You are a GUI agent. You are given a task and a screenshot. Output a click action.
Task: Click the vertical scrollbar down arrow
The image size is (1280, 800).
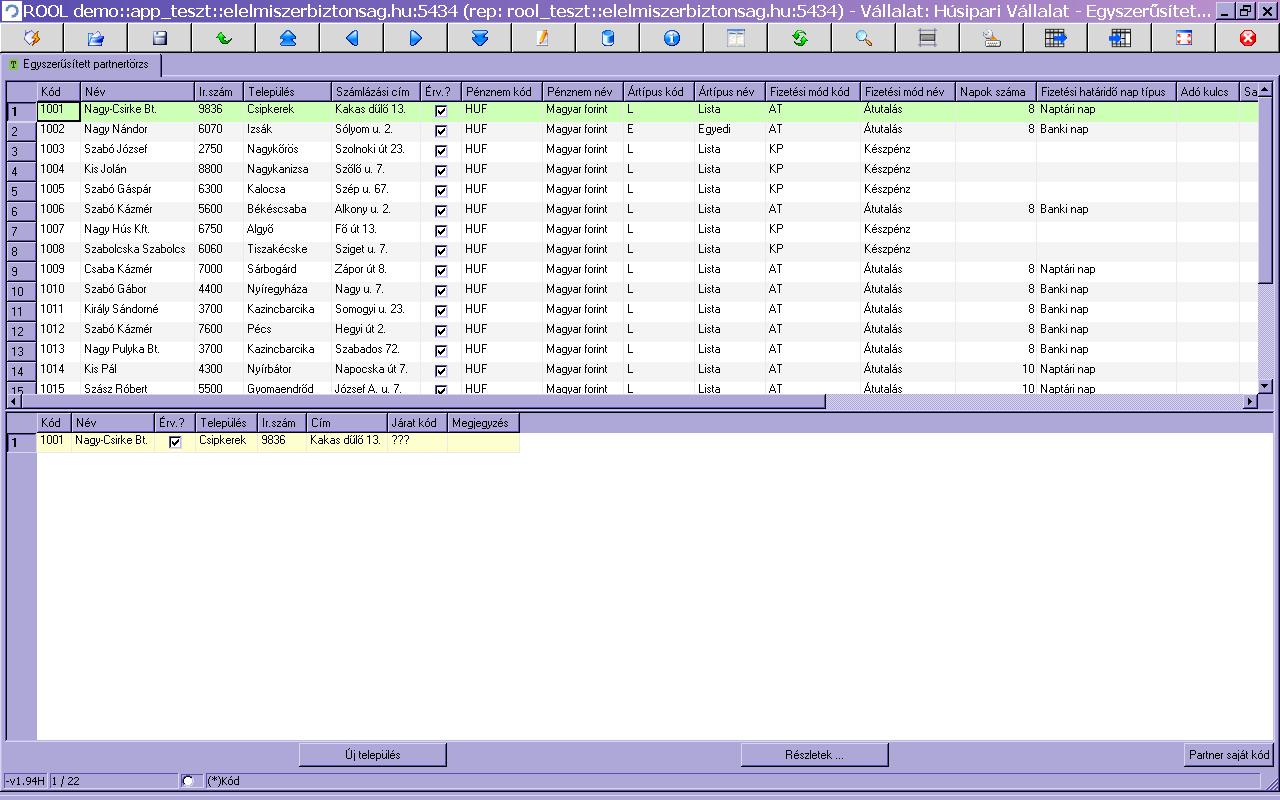pyautogui.click(x=1265, y=385)
